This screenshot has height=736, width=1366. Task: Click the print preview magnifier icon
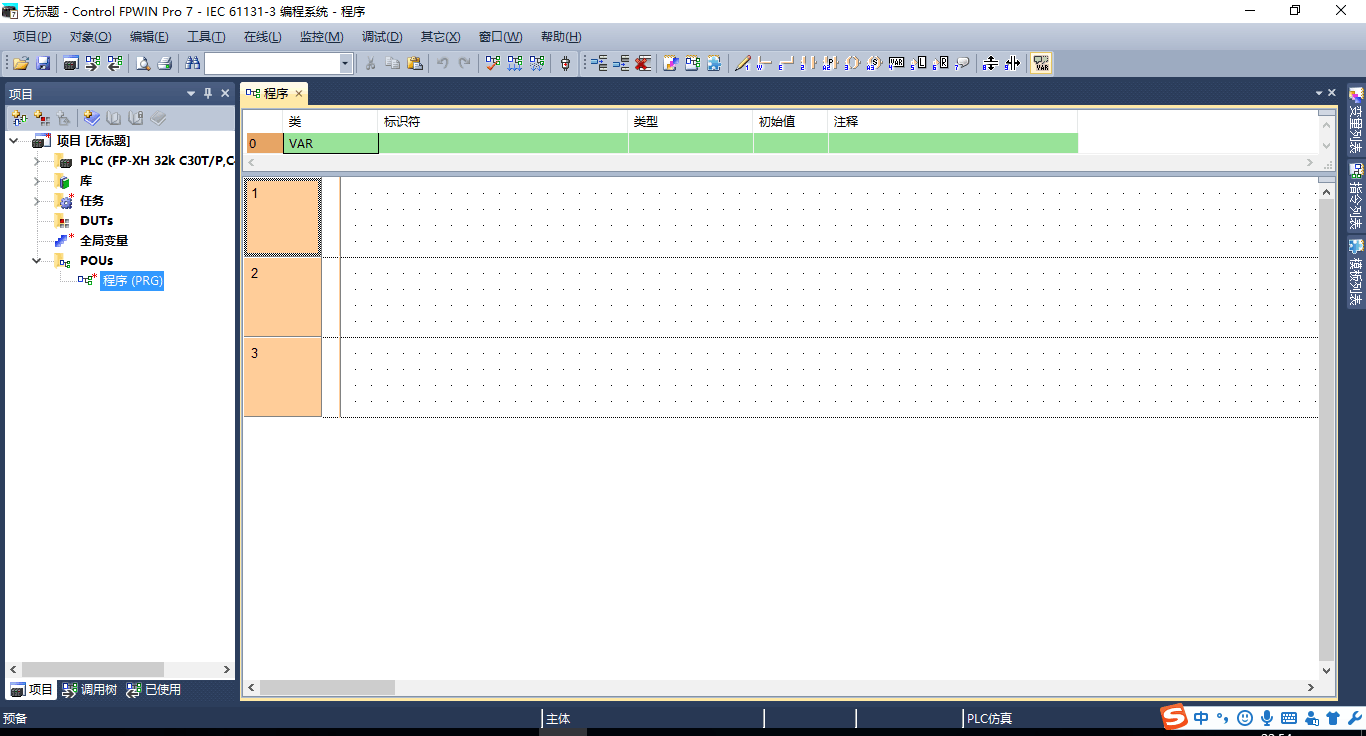coord(143,63)
